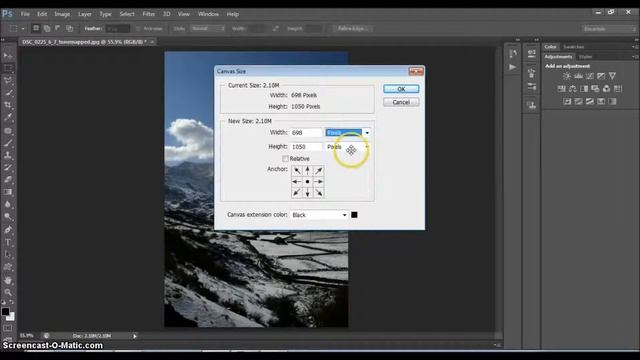Add a Black & White adjustment
640x360 pixels.
coord(584,89)
